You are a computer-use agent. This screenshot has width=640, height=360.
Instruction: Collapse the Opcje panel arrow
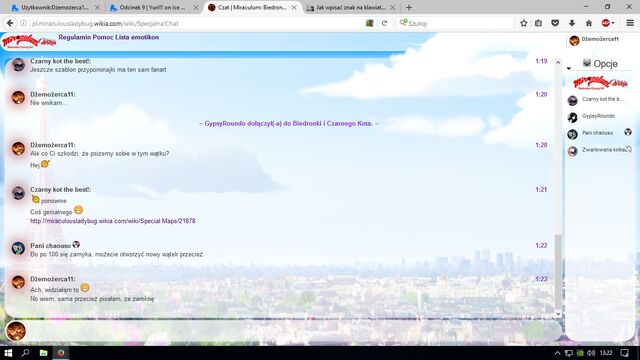[569, 68]
